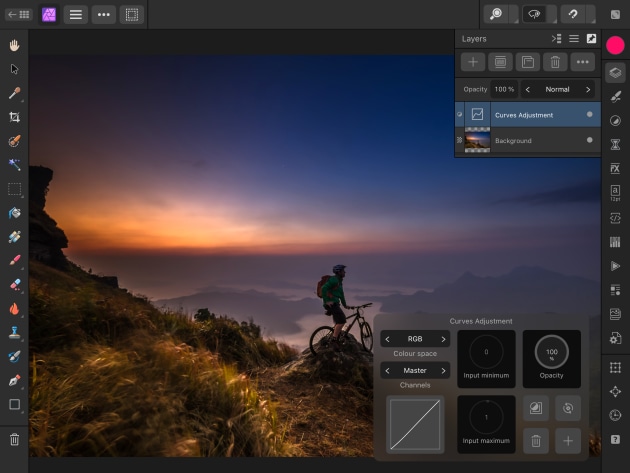Select the Flood Fill bucket tool
Viewport: 630px width, 473px height.
pos(14,213)
